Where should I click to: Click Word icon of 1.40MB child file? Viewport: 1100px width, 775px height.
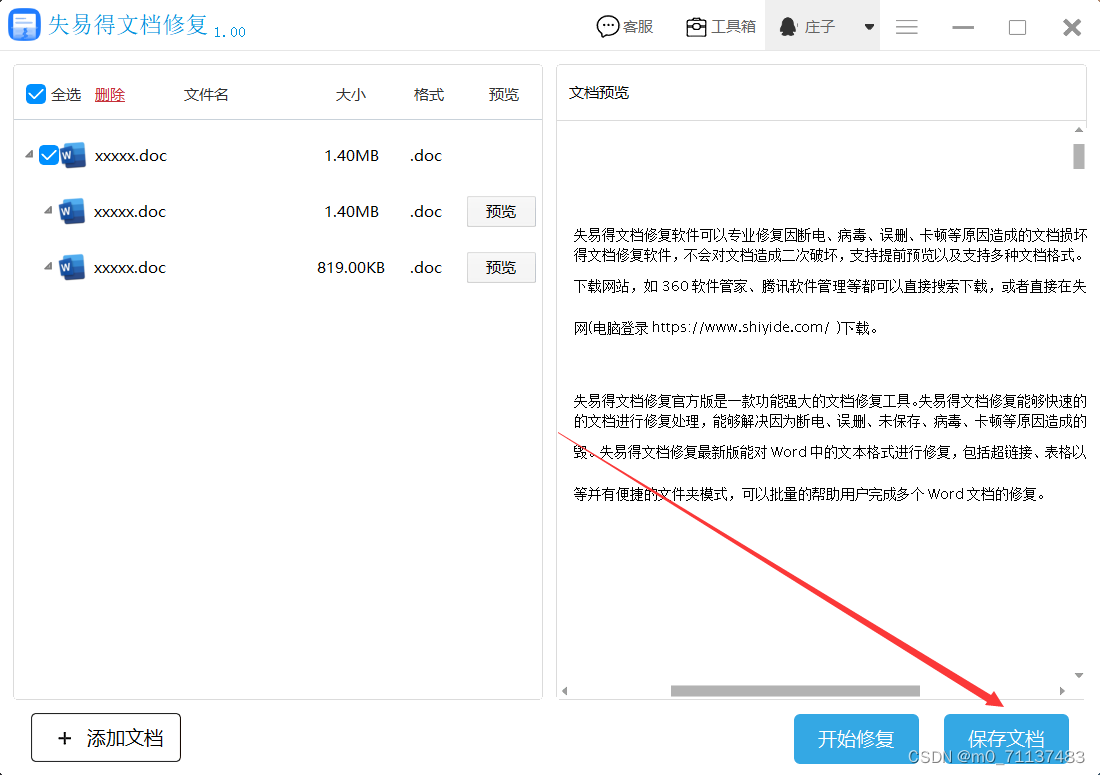pyautogui.click(x=72, y=211)
